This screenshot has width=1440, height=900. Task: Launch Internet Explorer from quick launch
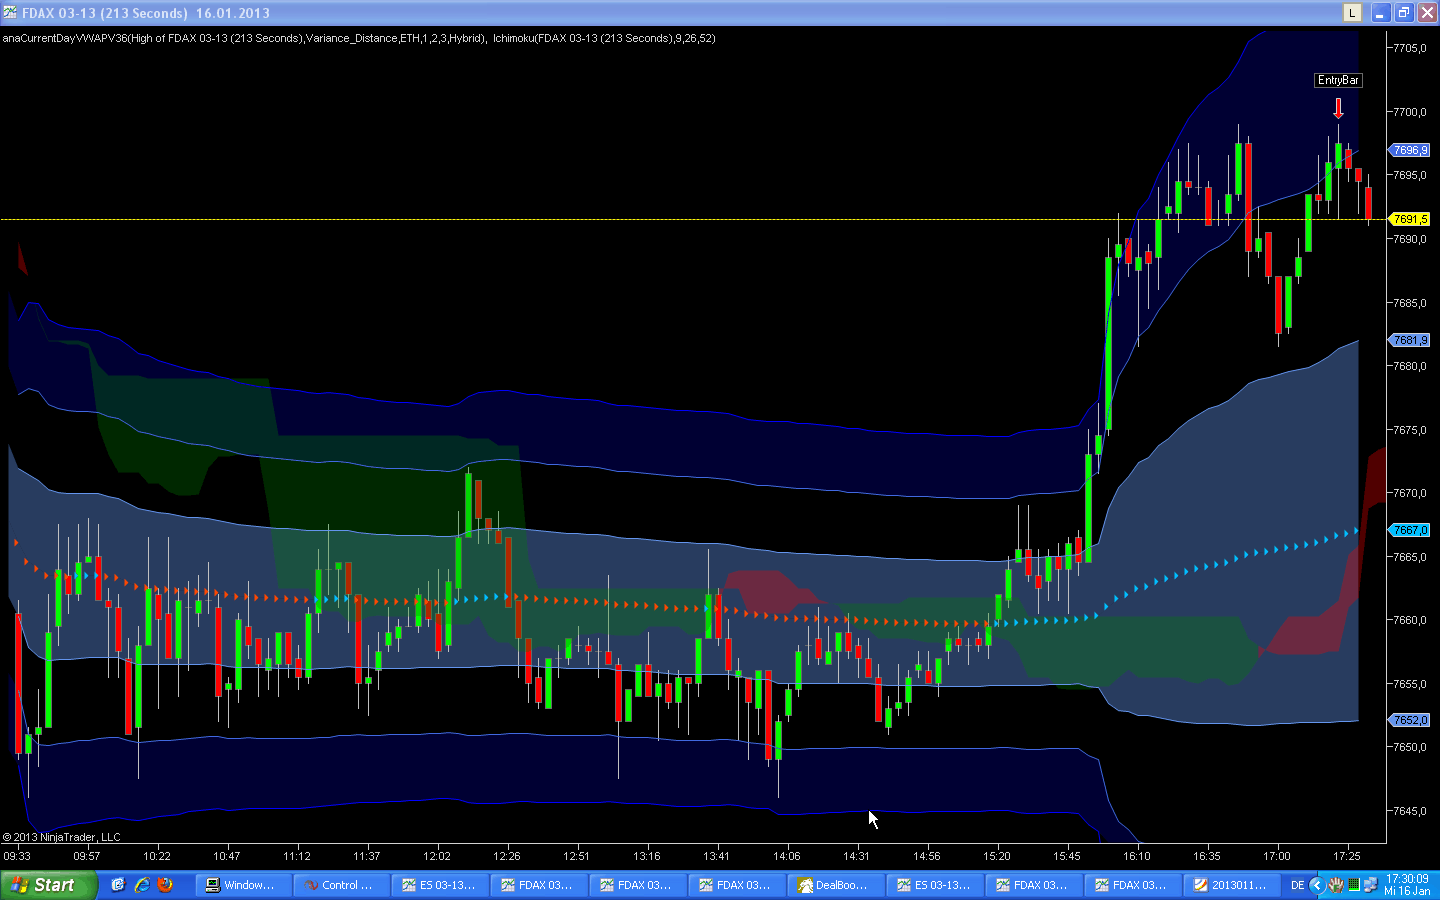(x=142, y=885)
